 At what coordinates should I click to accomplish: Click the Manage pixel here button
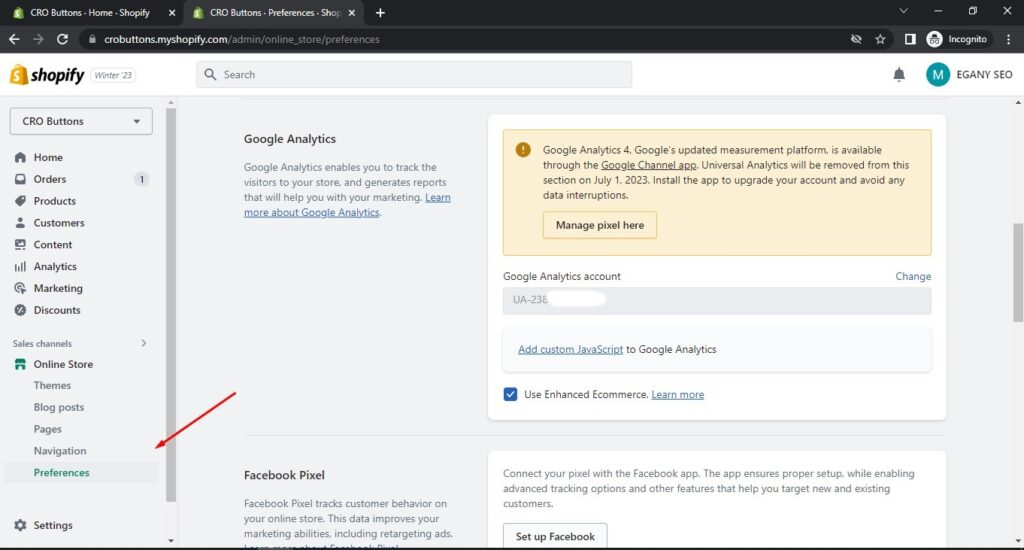coord(600,225)
